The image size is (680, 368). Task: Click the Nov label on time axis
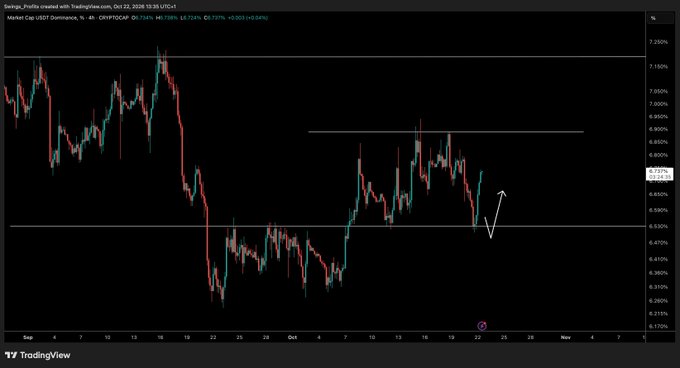pyautogui.click(x=566, y=337)
